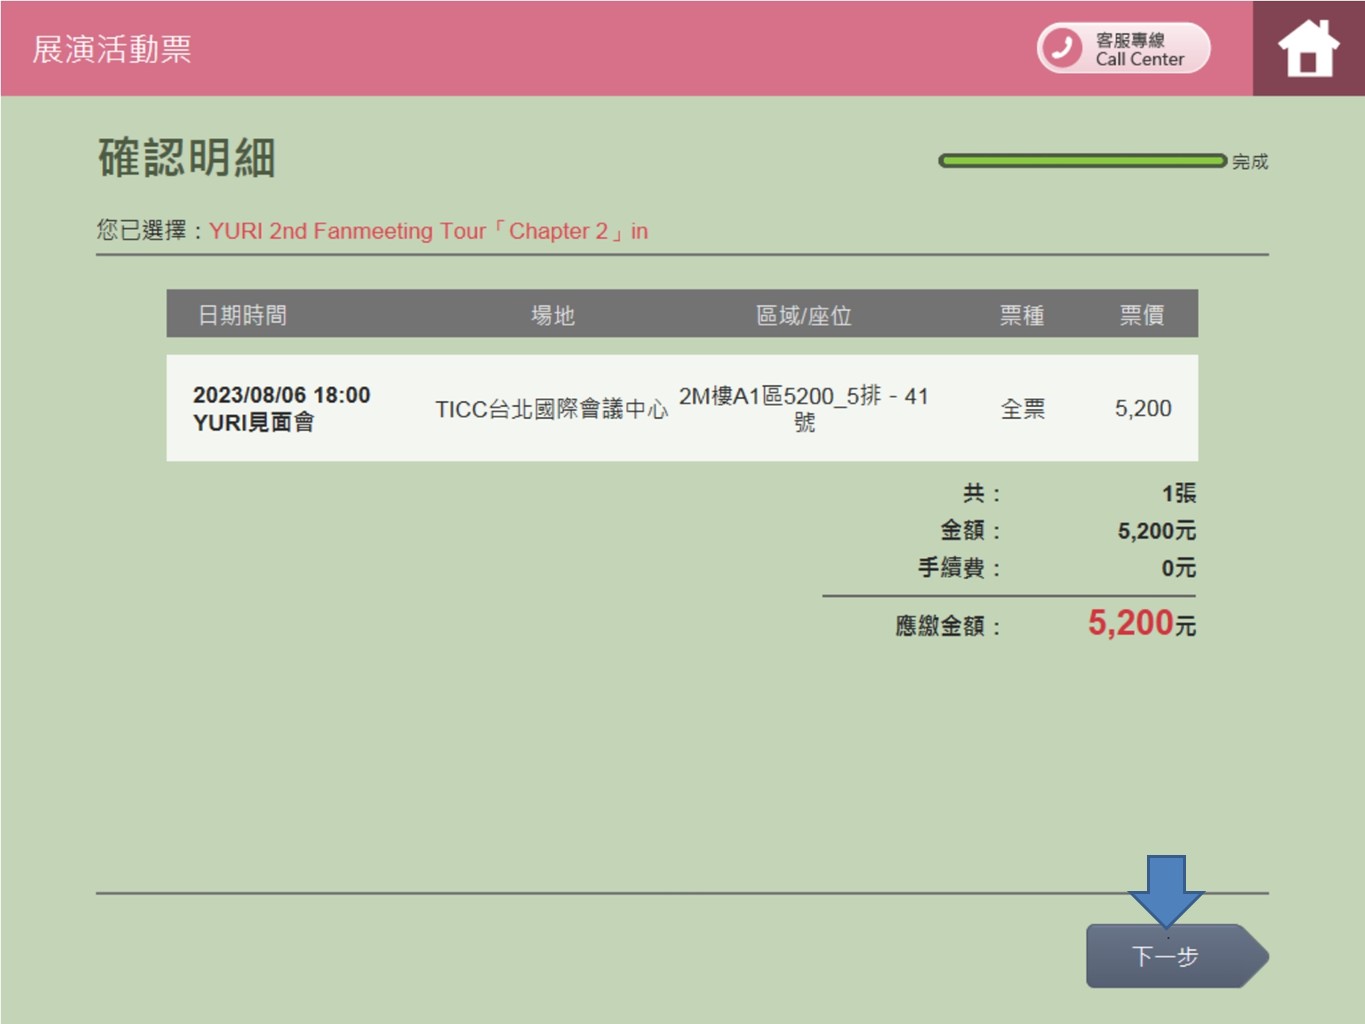Click the red 5,200 total payable amount
The width and height of the screenshot is (1365, 1024).
coord(1130,623)
